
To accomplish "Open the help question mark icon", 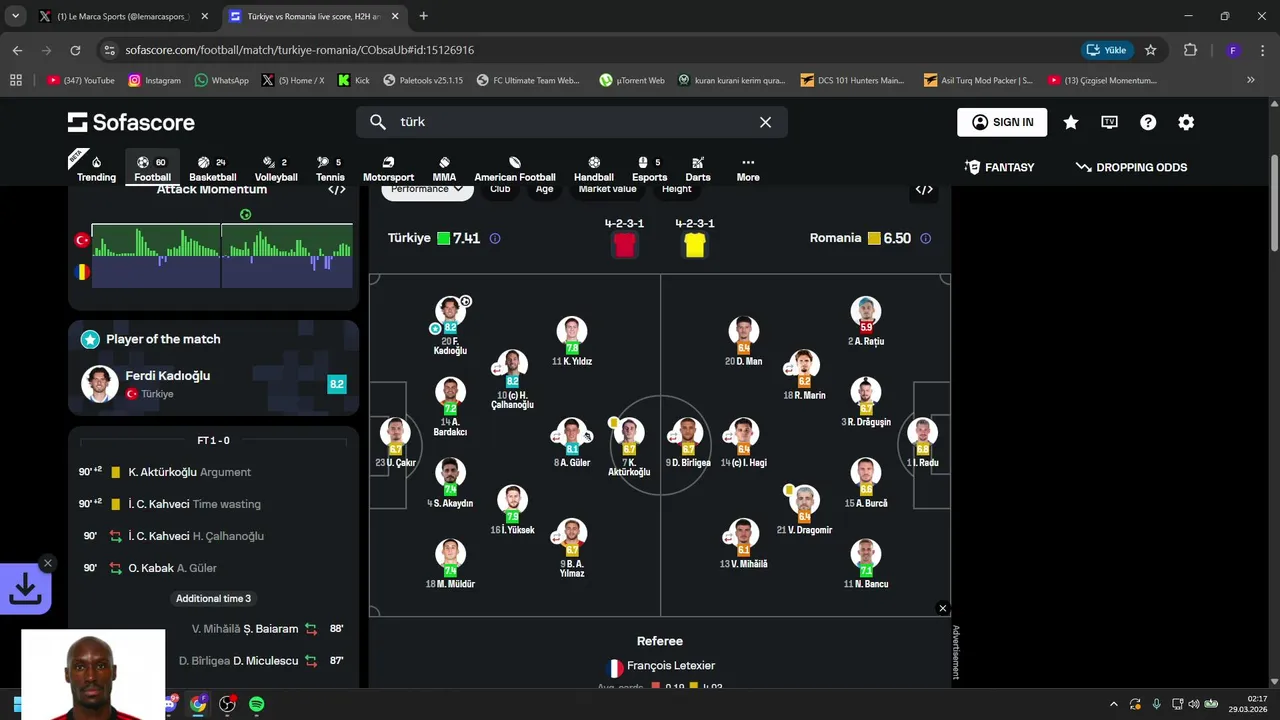I will click(1148, 122).
